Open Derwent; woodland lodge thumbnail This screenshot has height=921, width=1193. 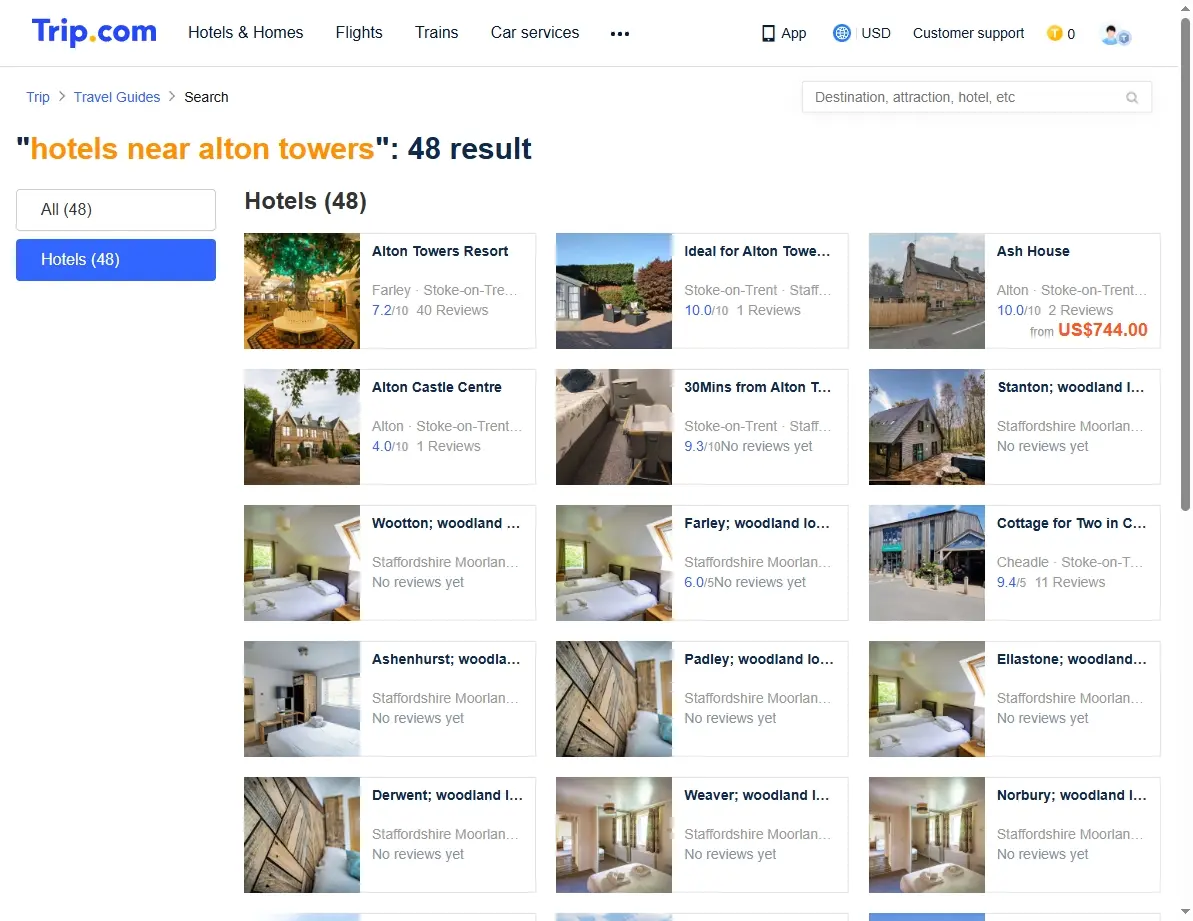[302, 836]
